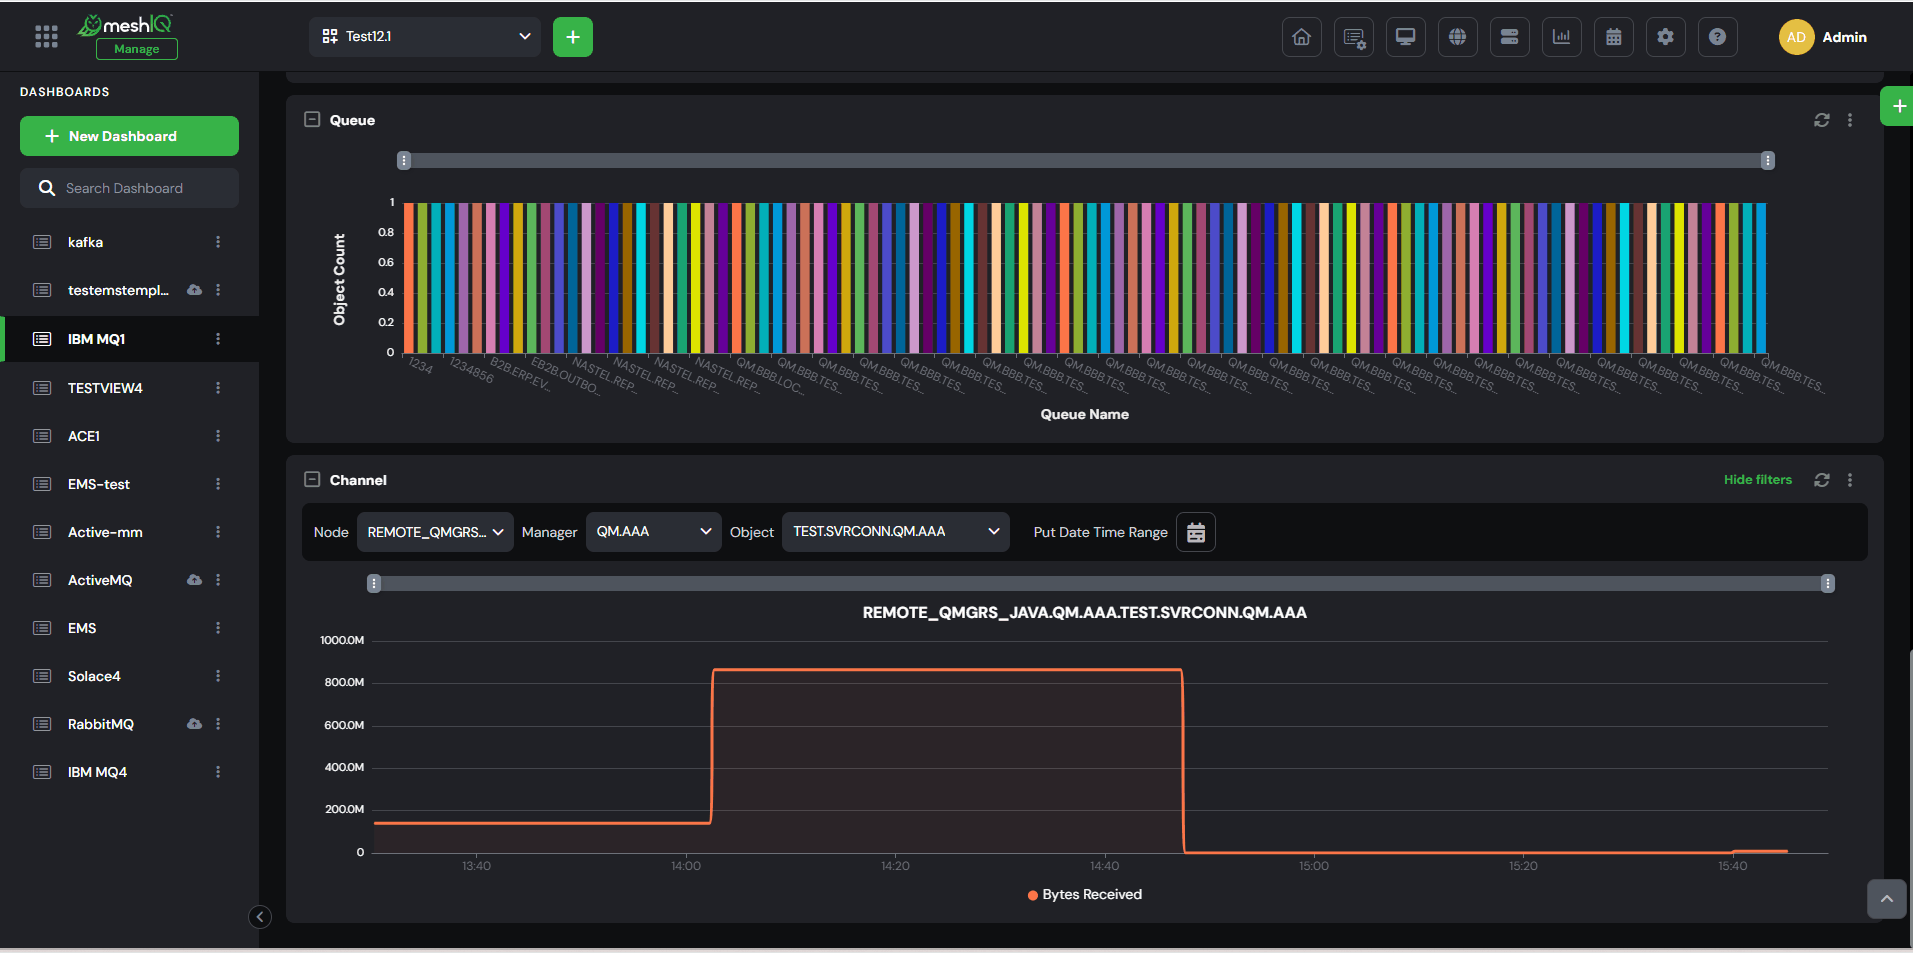
Task: Open the bar chart icon in toolbar
Action: 1561,37
